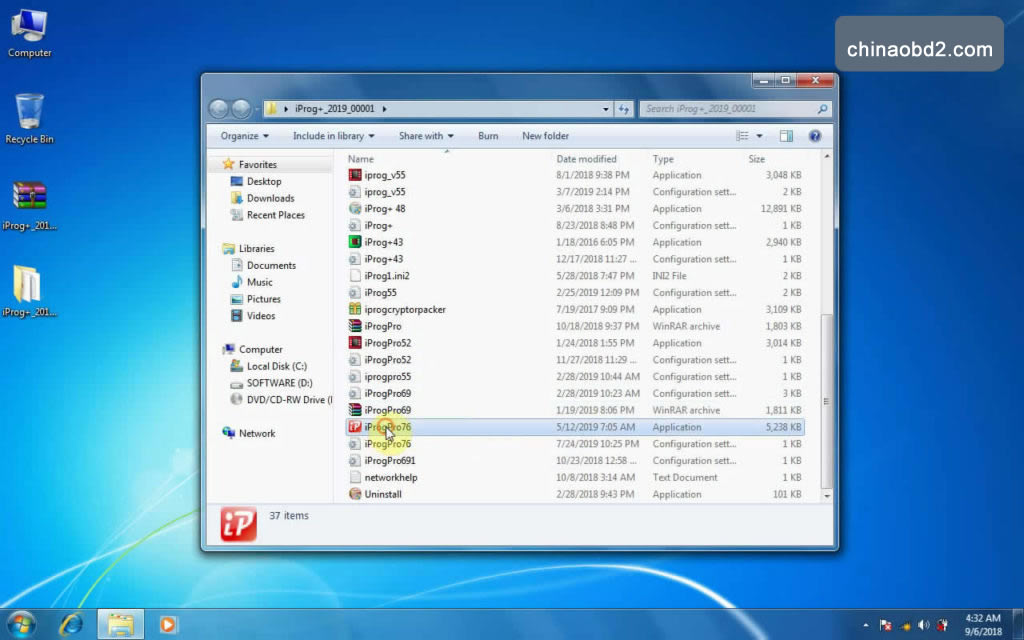Click the Help question mark icon
1024x640 pixels.
pyautogui.click(x=814, y=136)
